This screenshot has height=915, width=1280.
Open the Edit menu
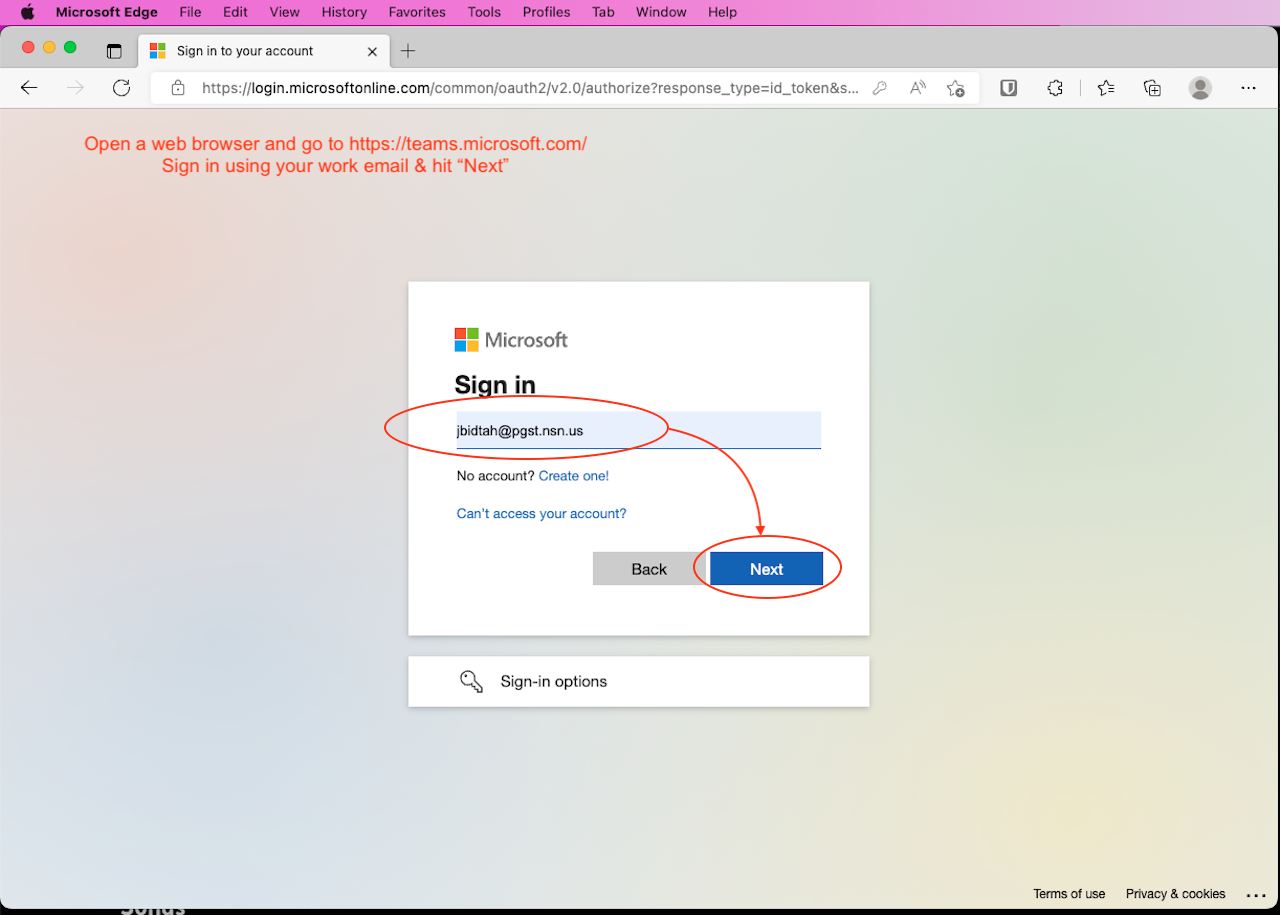click(x=235, y=12)
